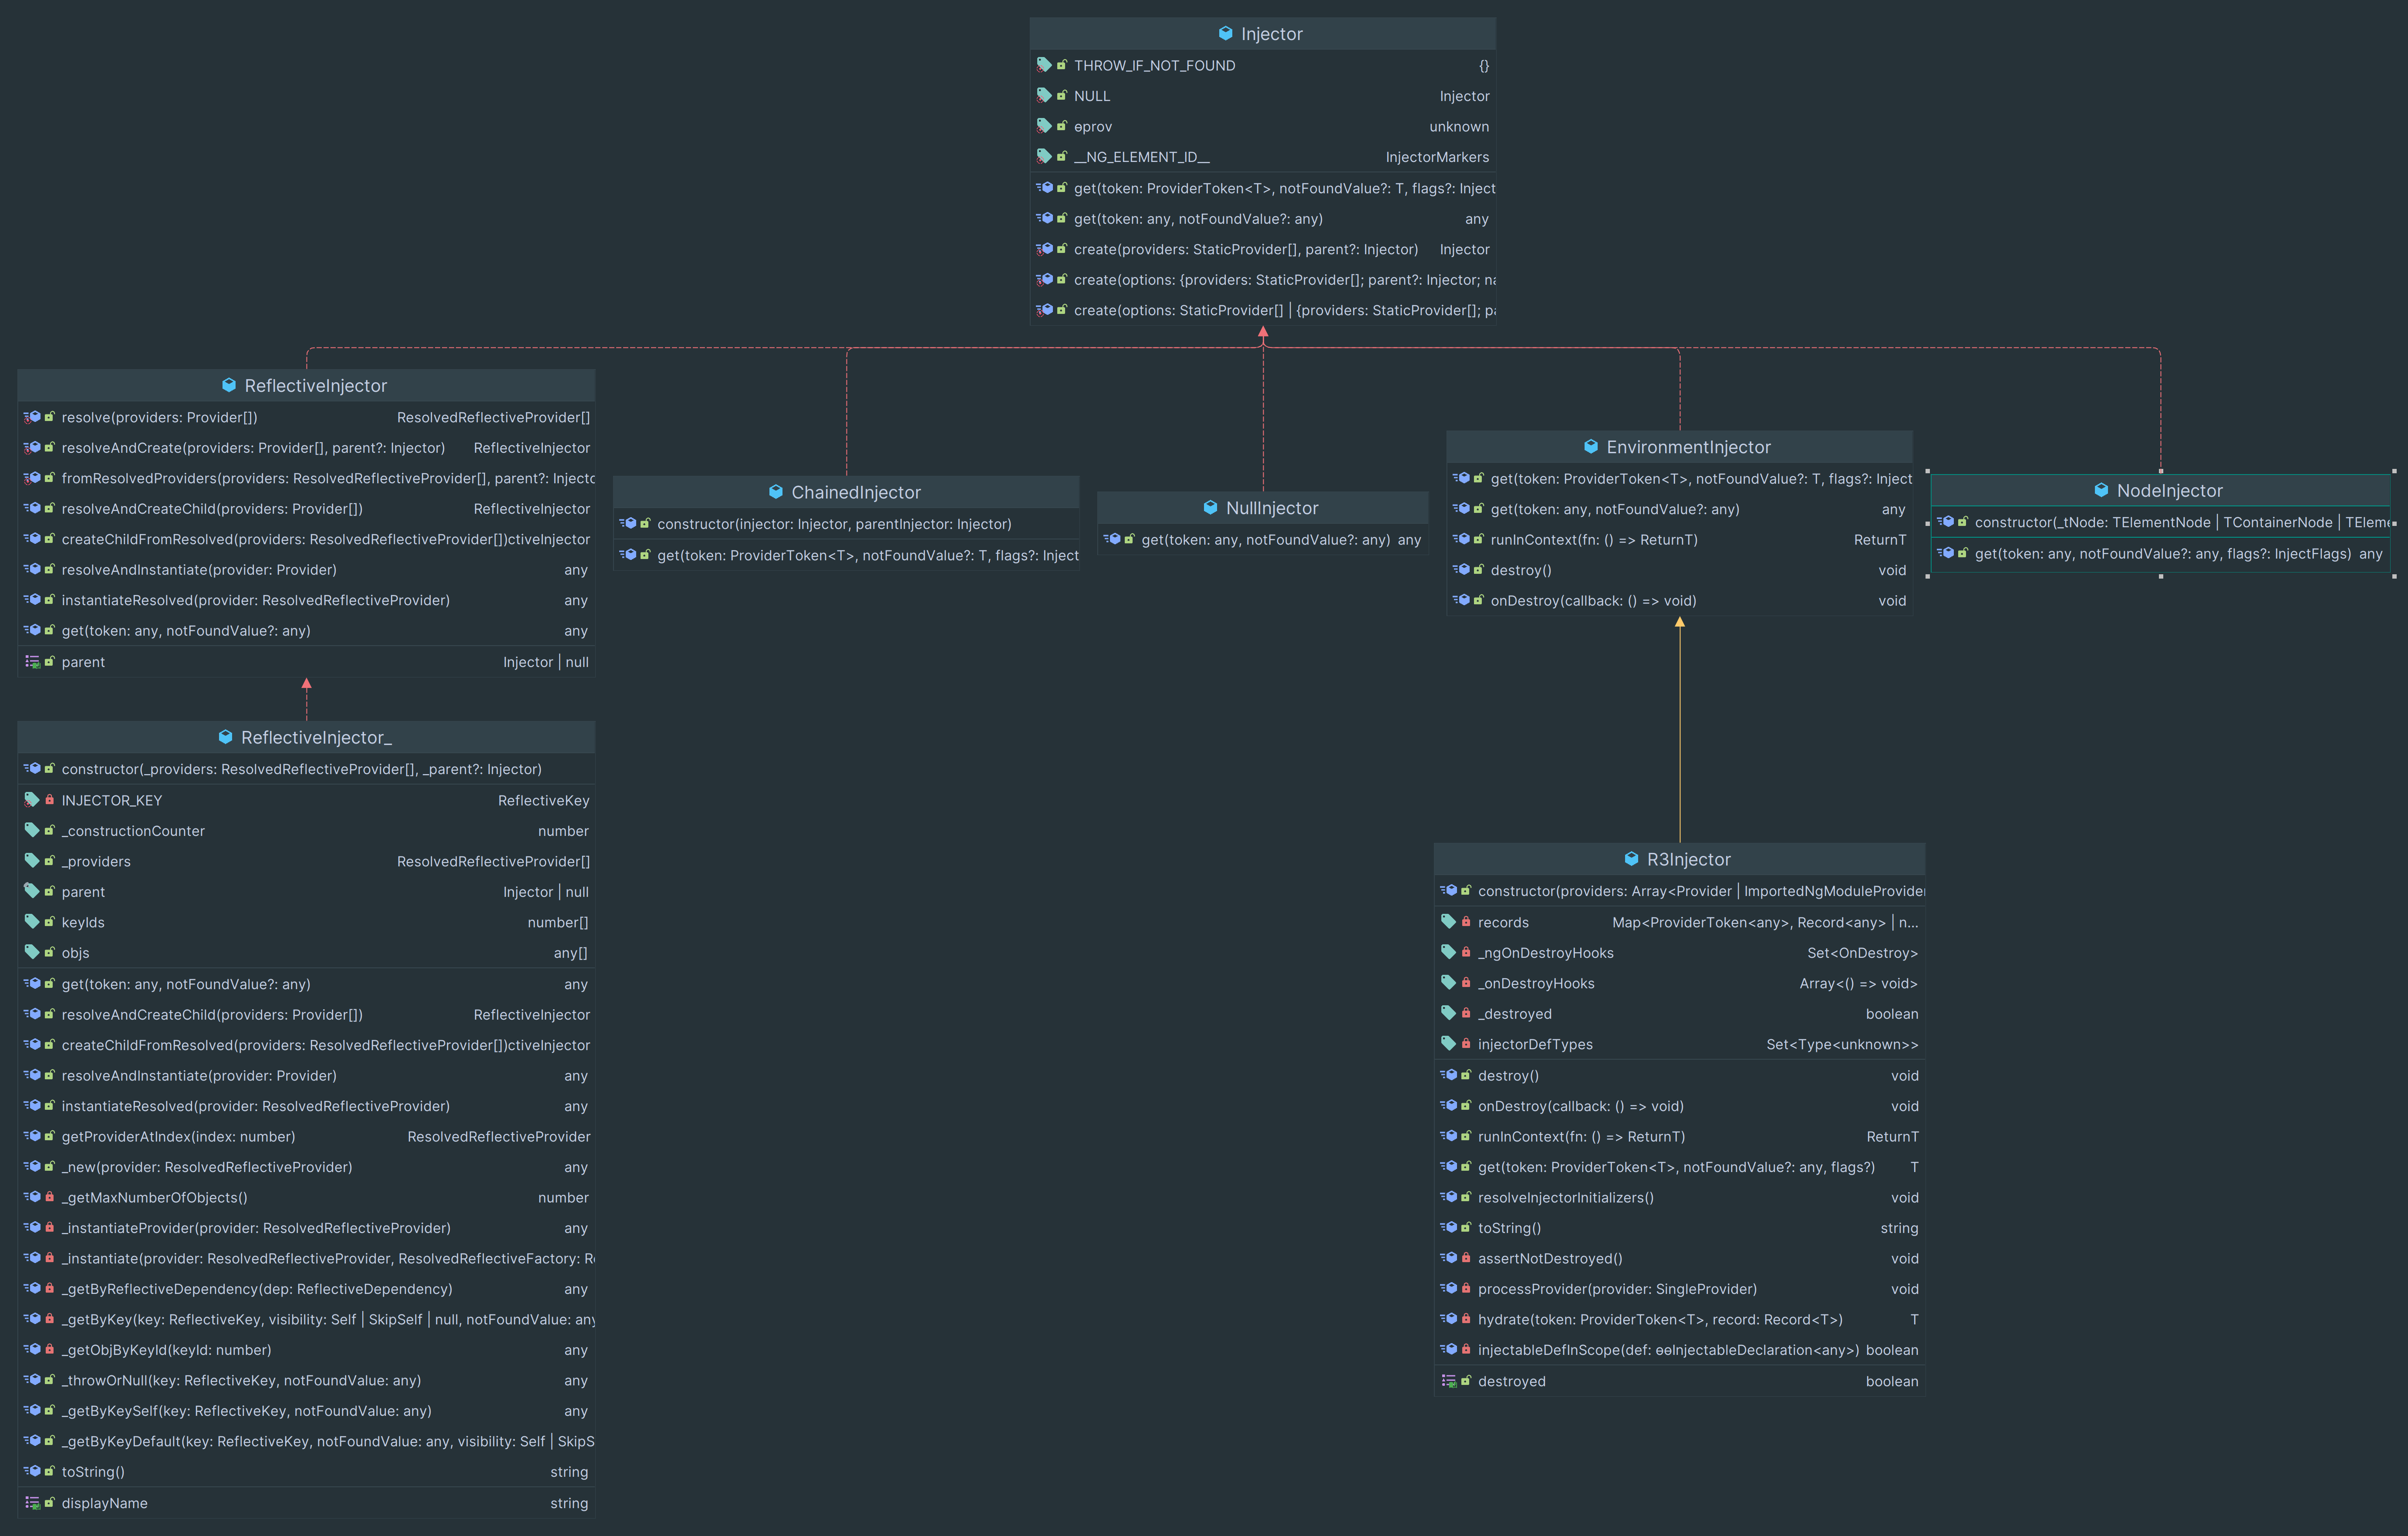
Task: Select the Injector class header
Action: (x=1263, y=34)
